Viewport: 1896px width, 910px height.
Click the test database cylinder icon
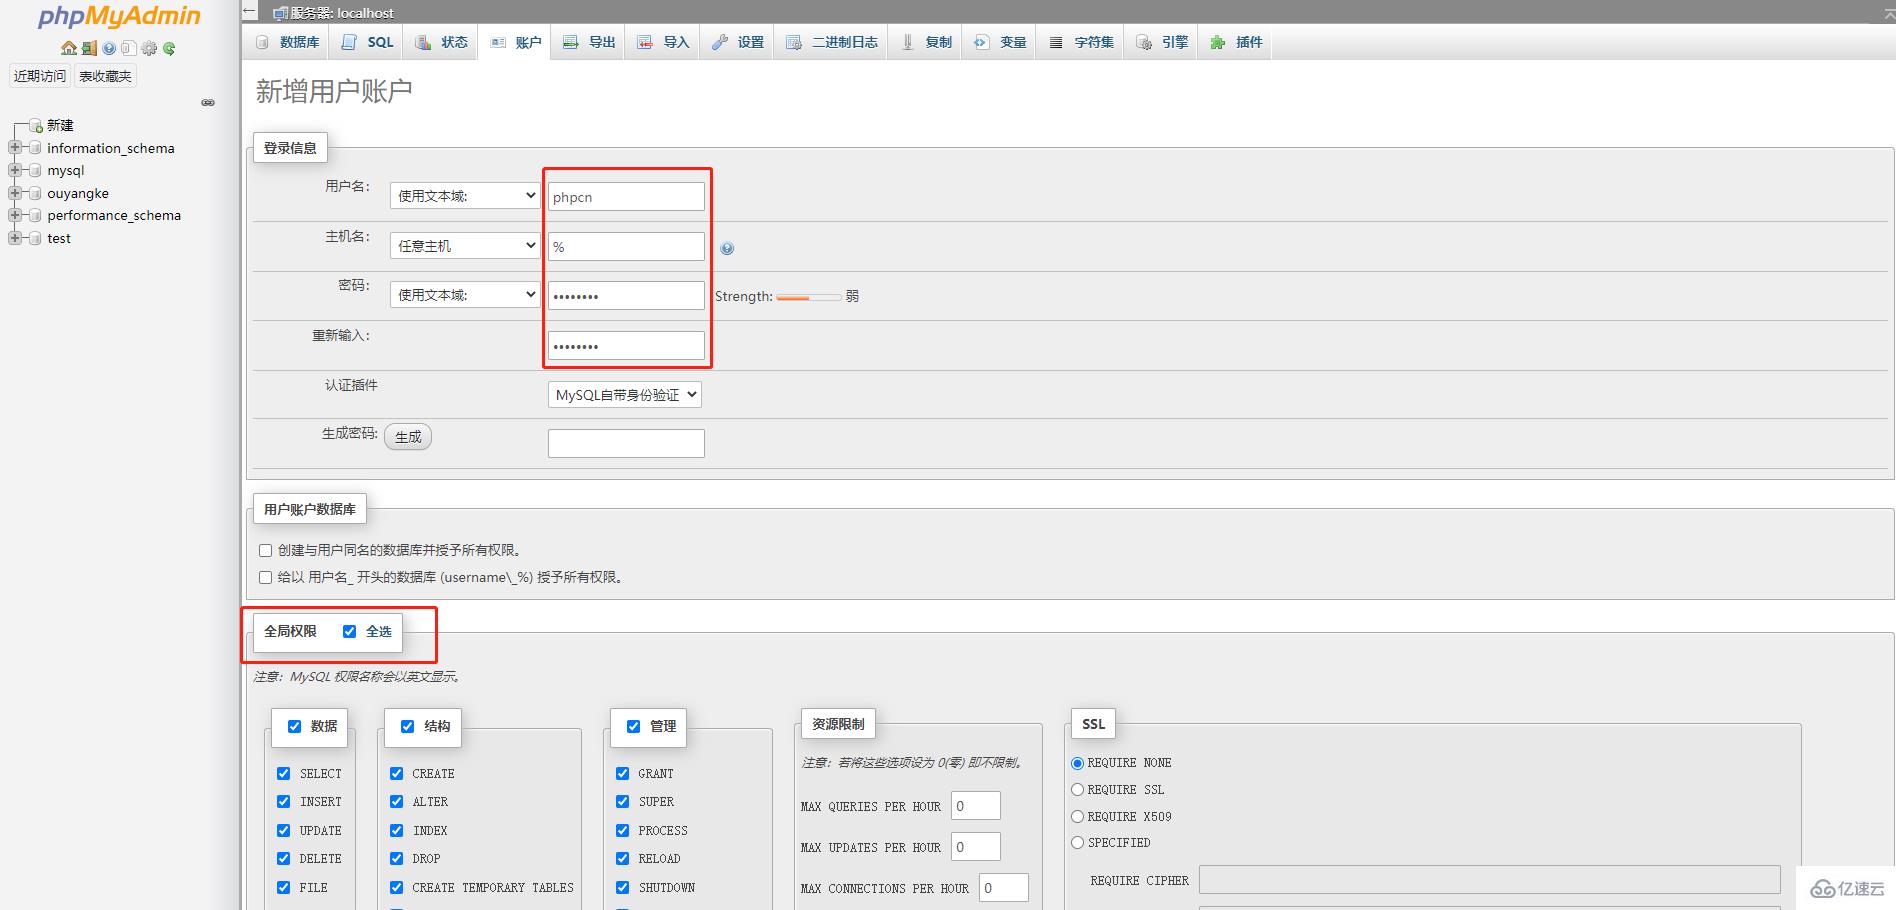click(36, 239)
